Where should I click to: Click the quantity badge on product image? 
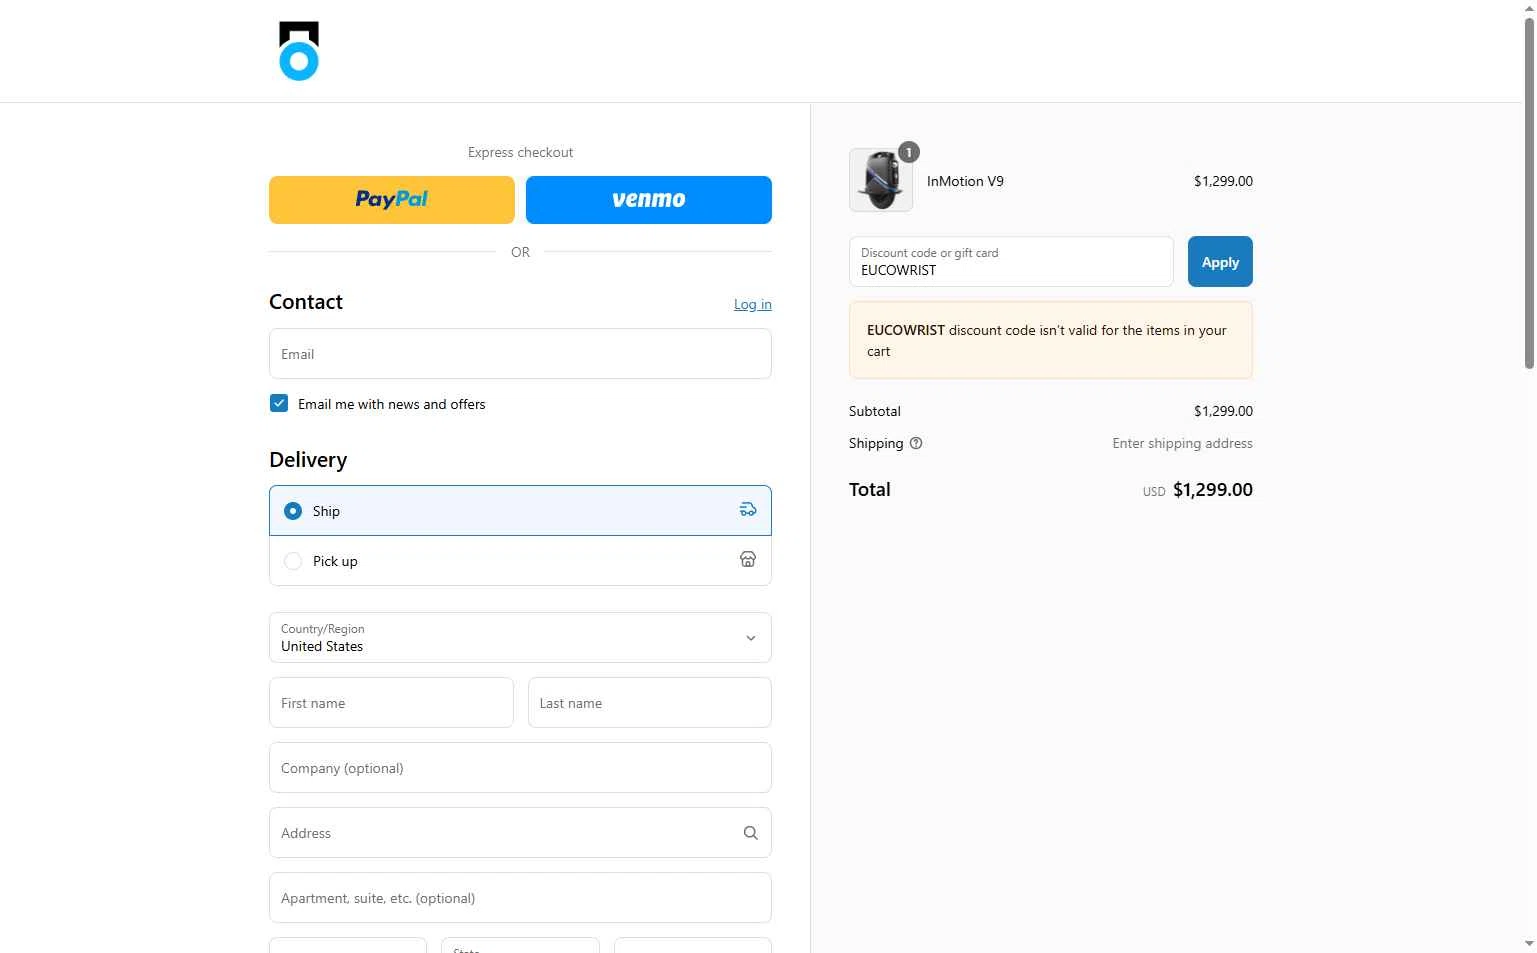[x=908, y=152]
